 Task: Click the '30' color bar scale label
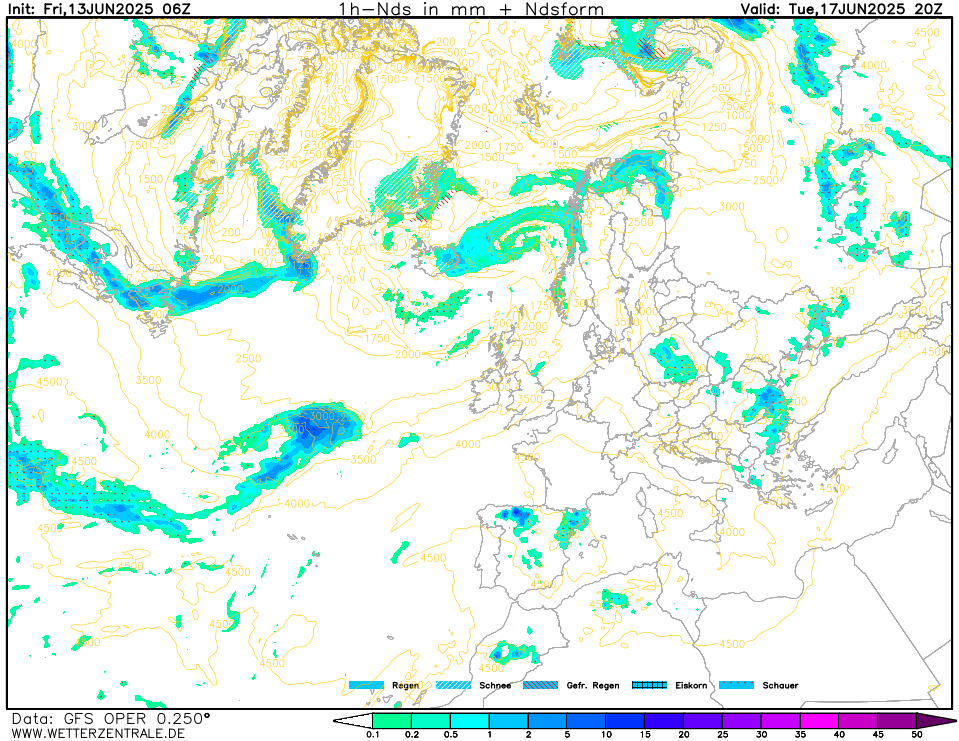click(x=761, y=735)
